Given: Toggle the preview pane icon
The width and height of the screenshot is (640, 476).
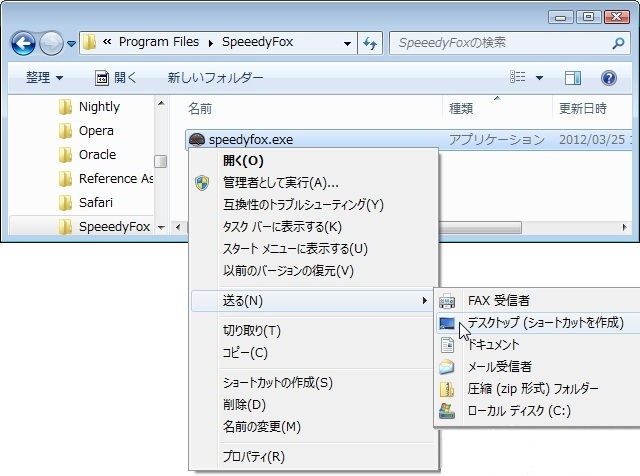Looking at the screenshot, I should [573, 78].
